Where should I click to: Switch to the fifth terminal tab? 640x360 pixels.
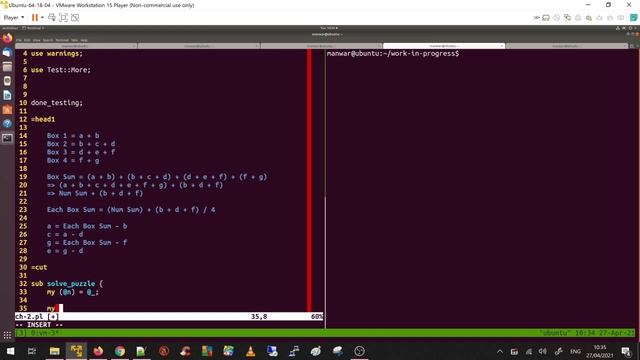click(x=566, y=46)
